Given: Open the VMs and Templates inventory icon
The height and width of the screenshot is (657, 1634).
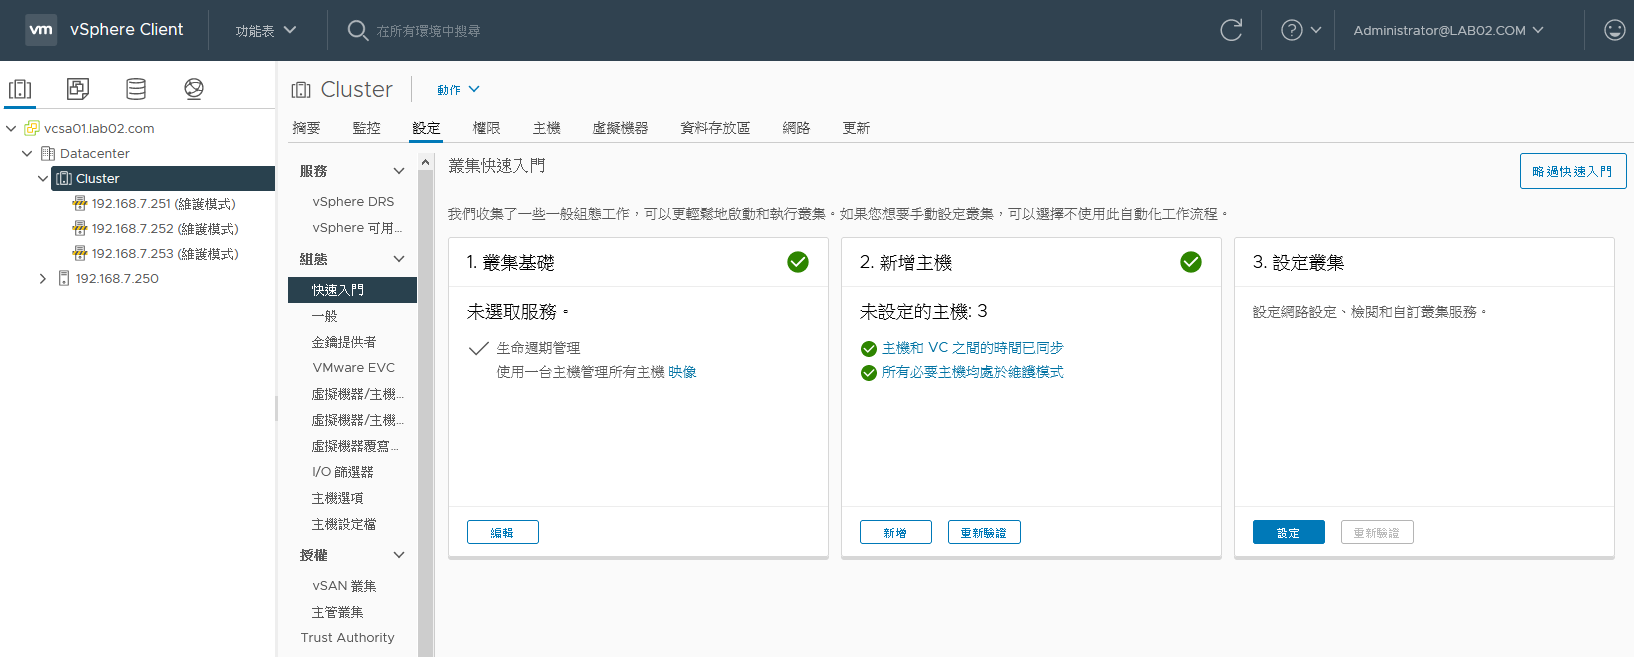Looking at the screenshot, I should pos(78,89).
